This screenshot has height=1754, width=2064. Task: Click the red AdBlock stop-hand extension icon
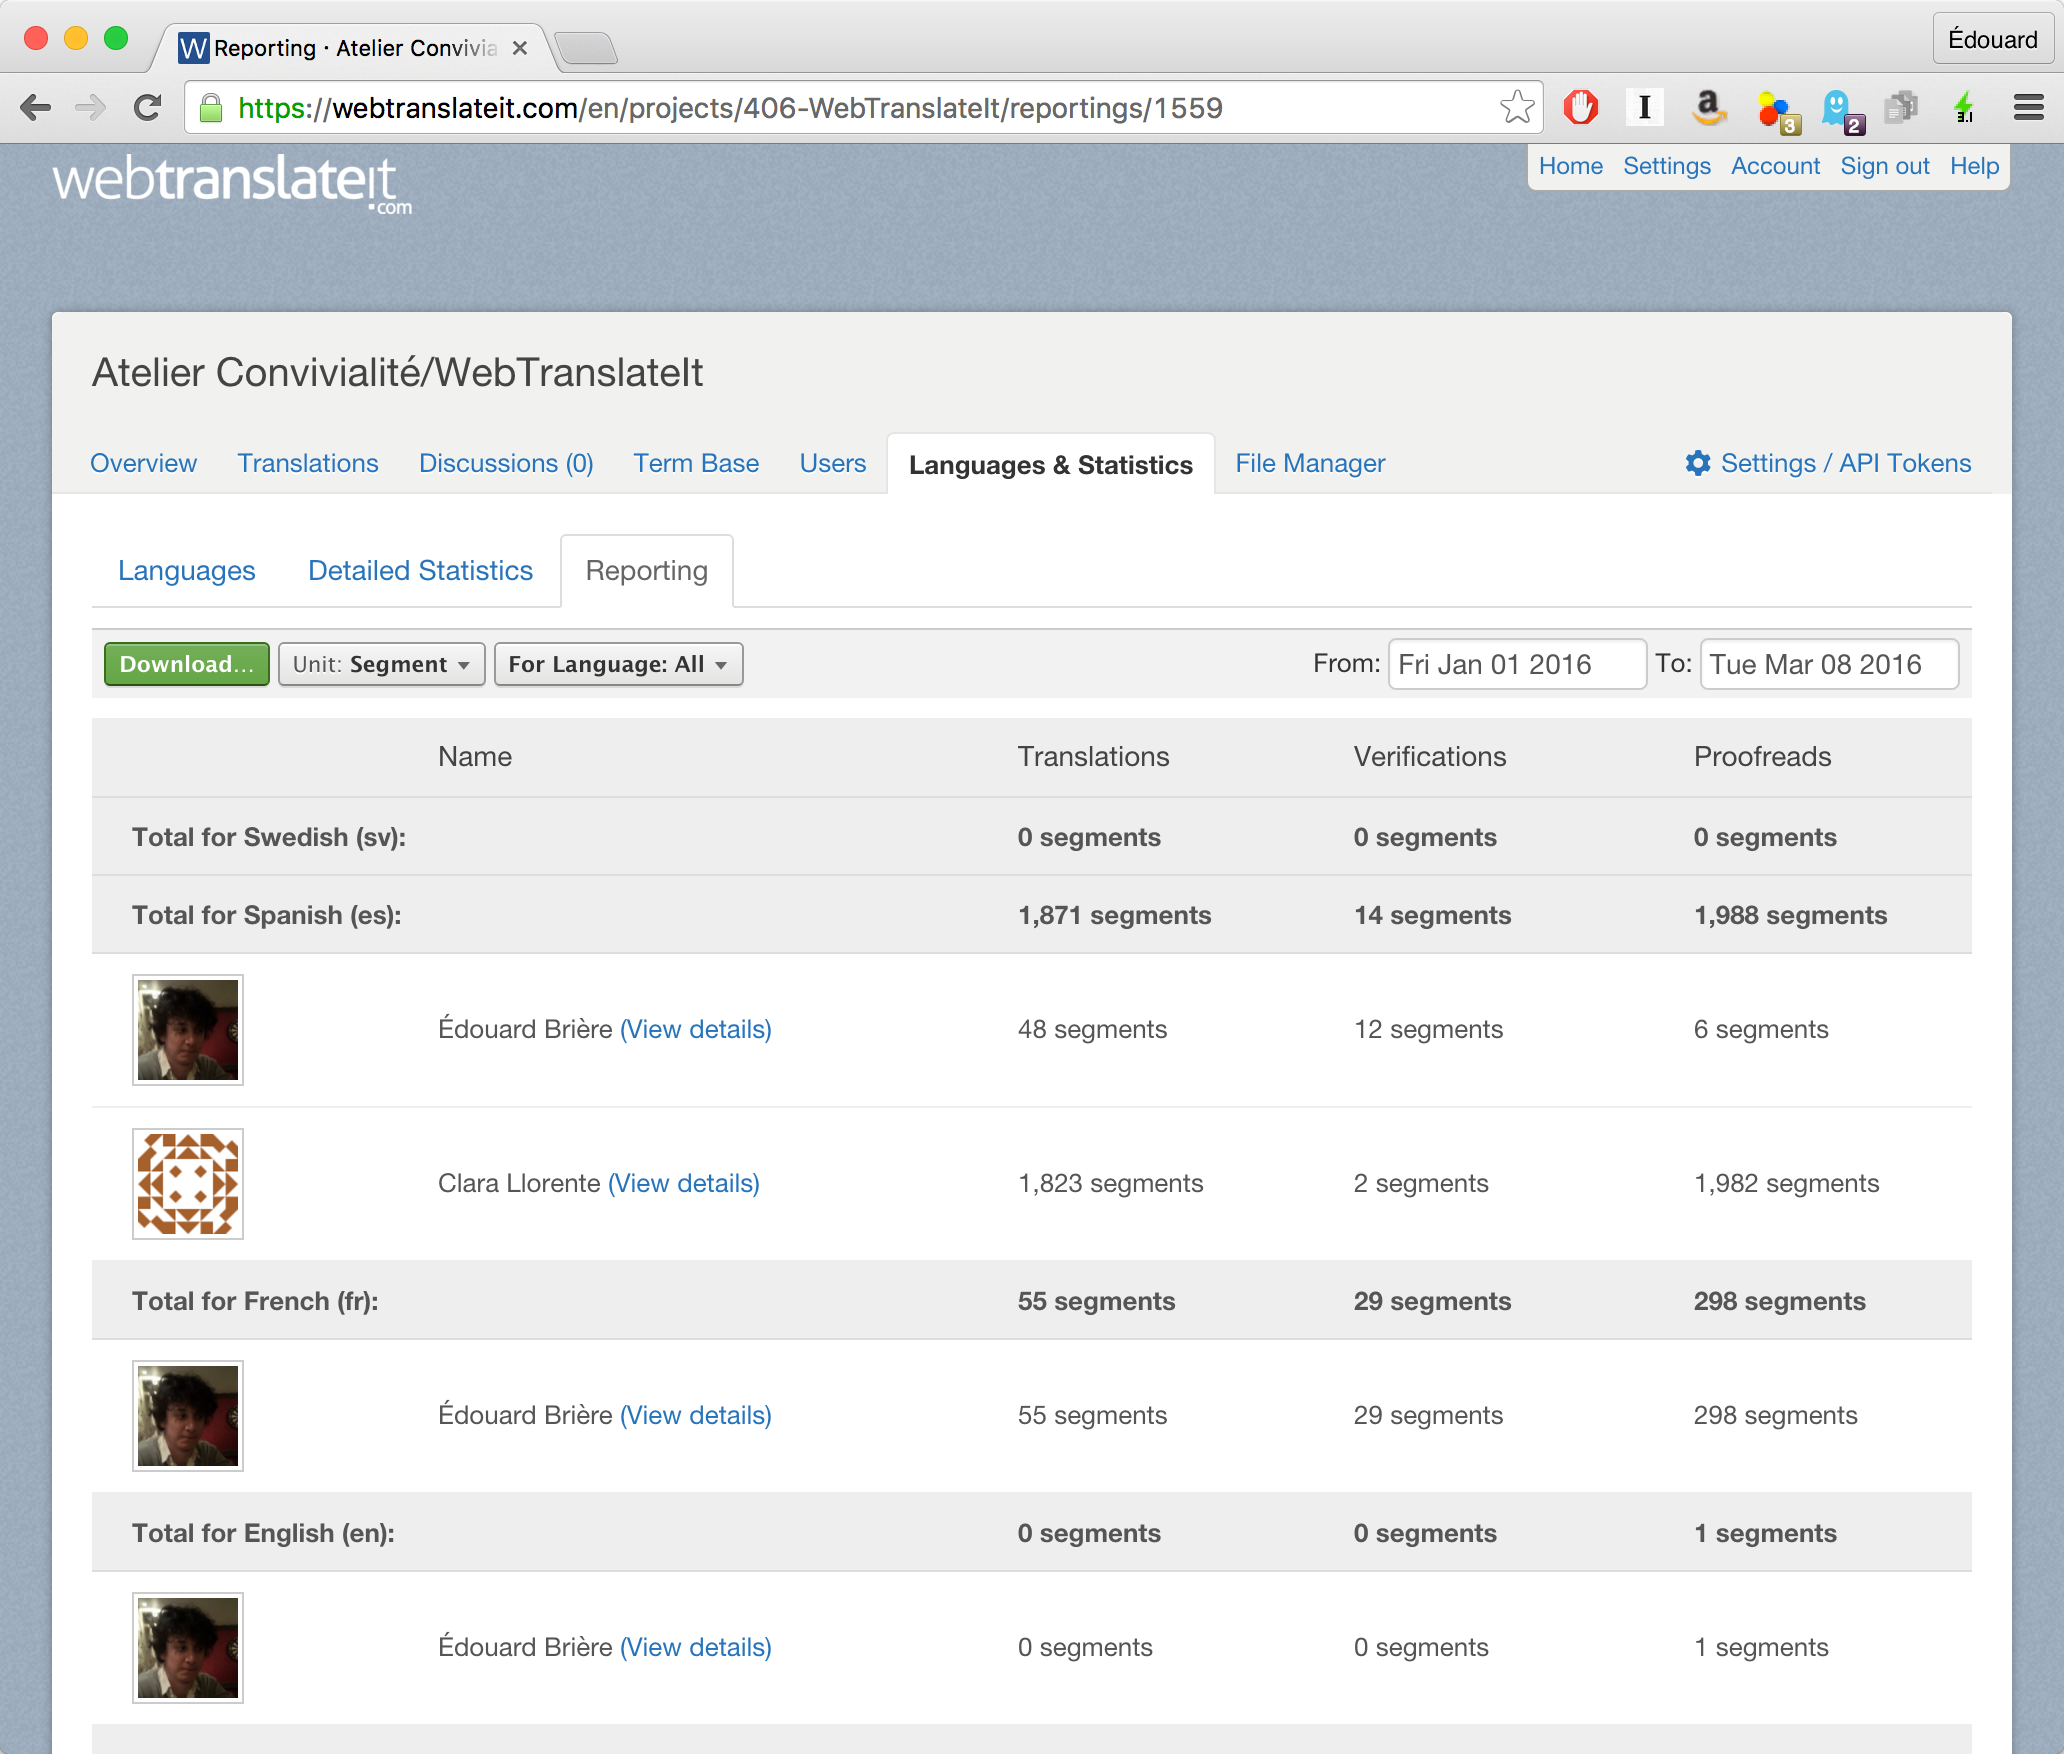[x=1581, y=107]
